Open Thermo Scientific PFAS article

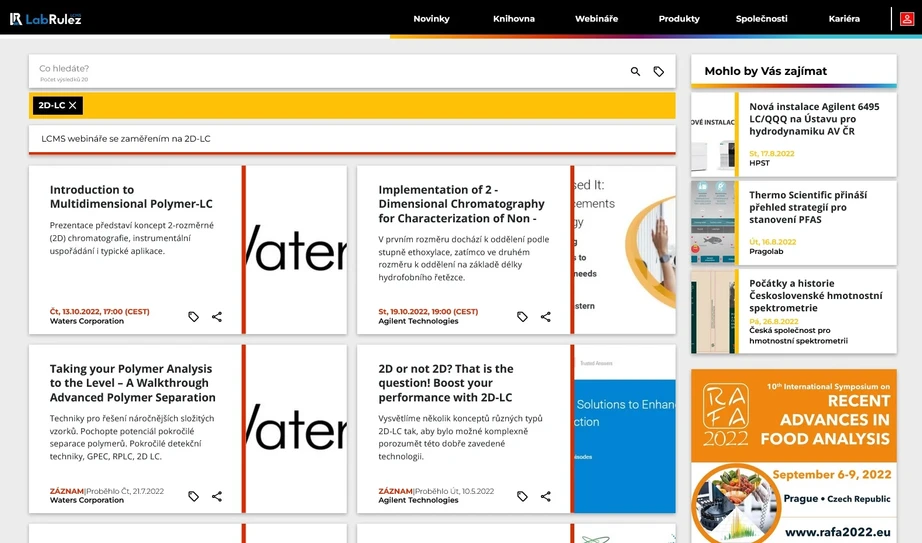[x=808, y=207]
